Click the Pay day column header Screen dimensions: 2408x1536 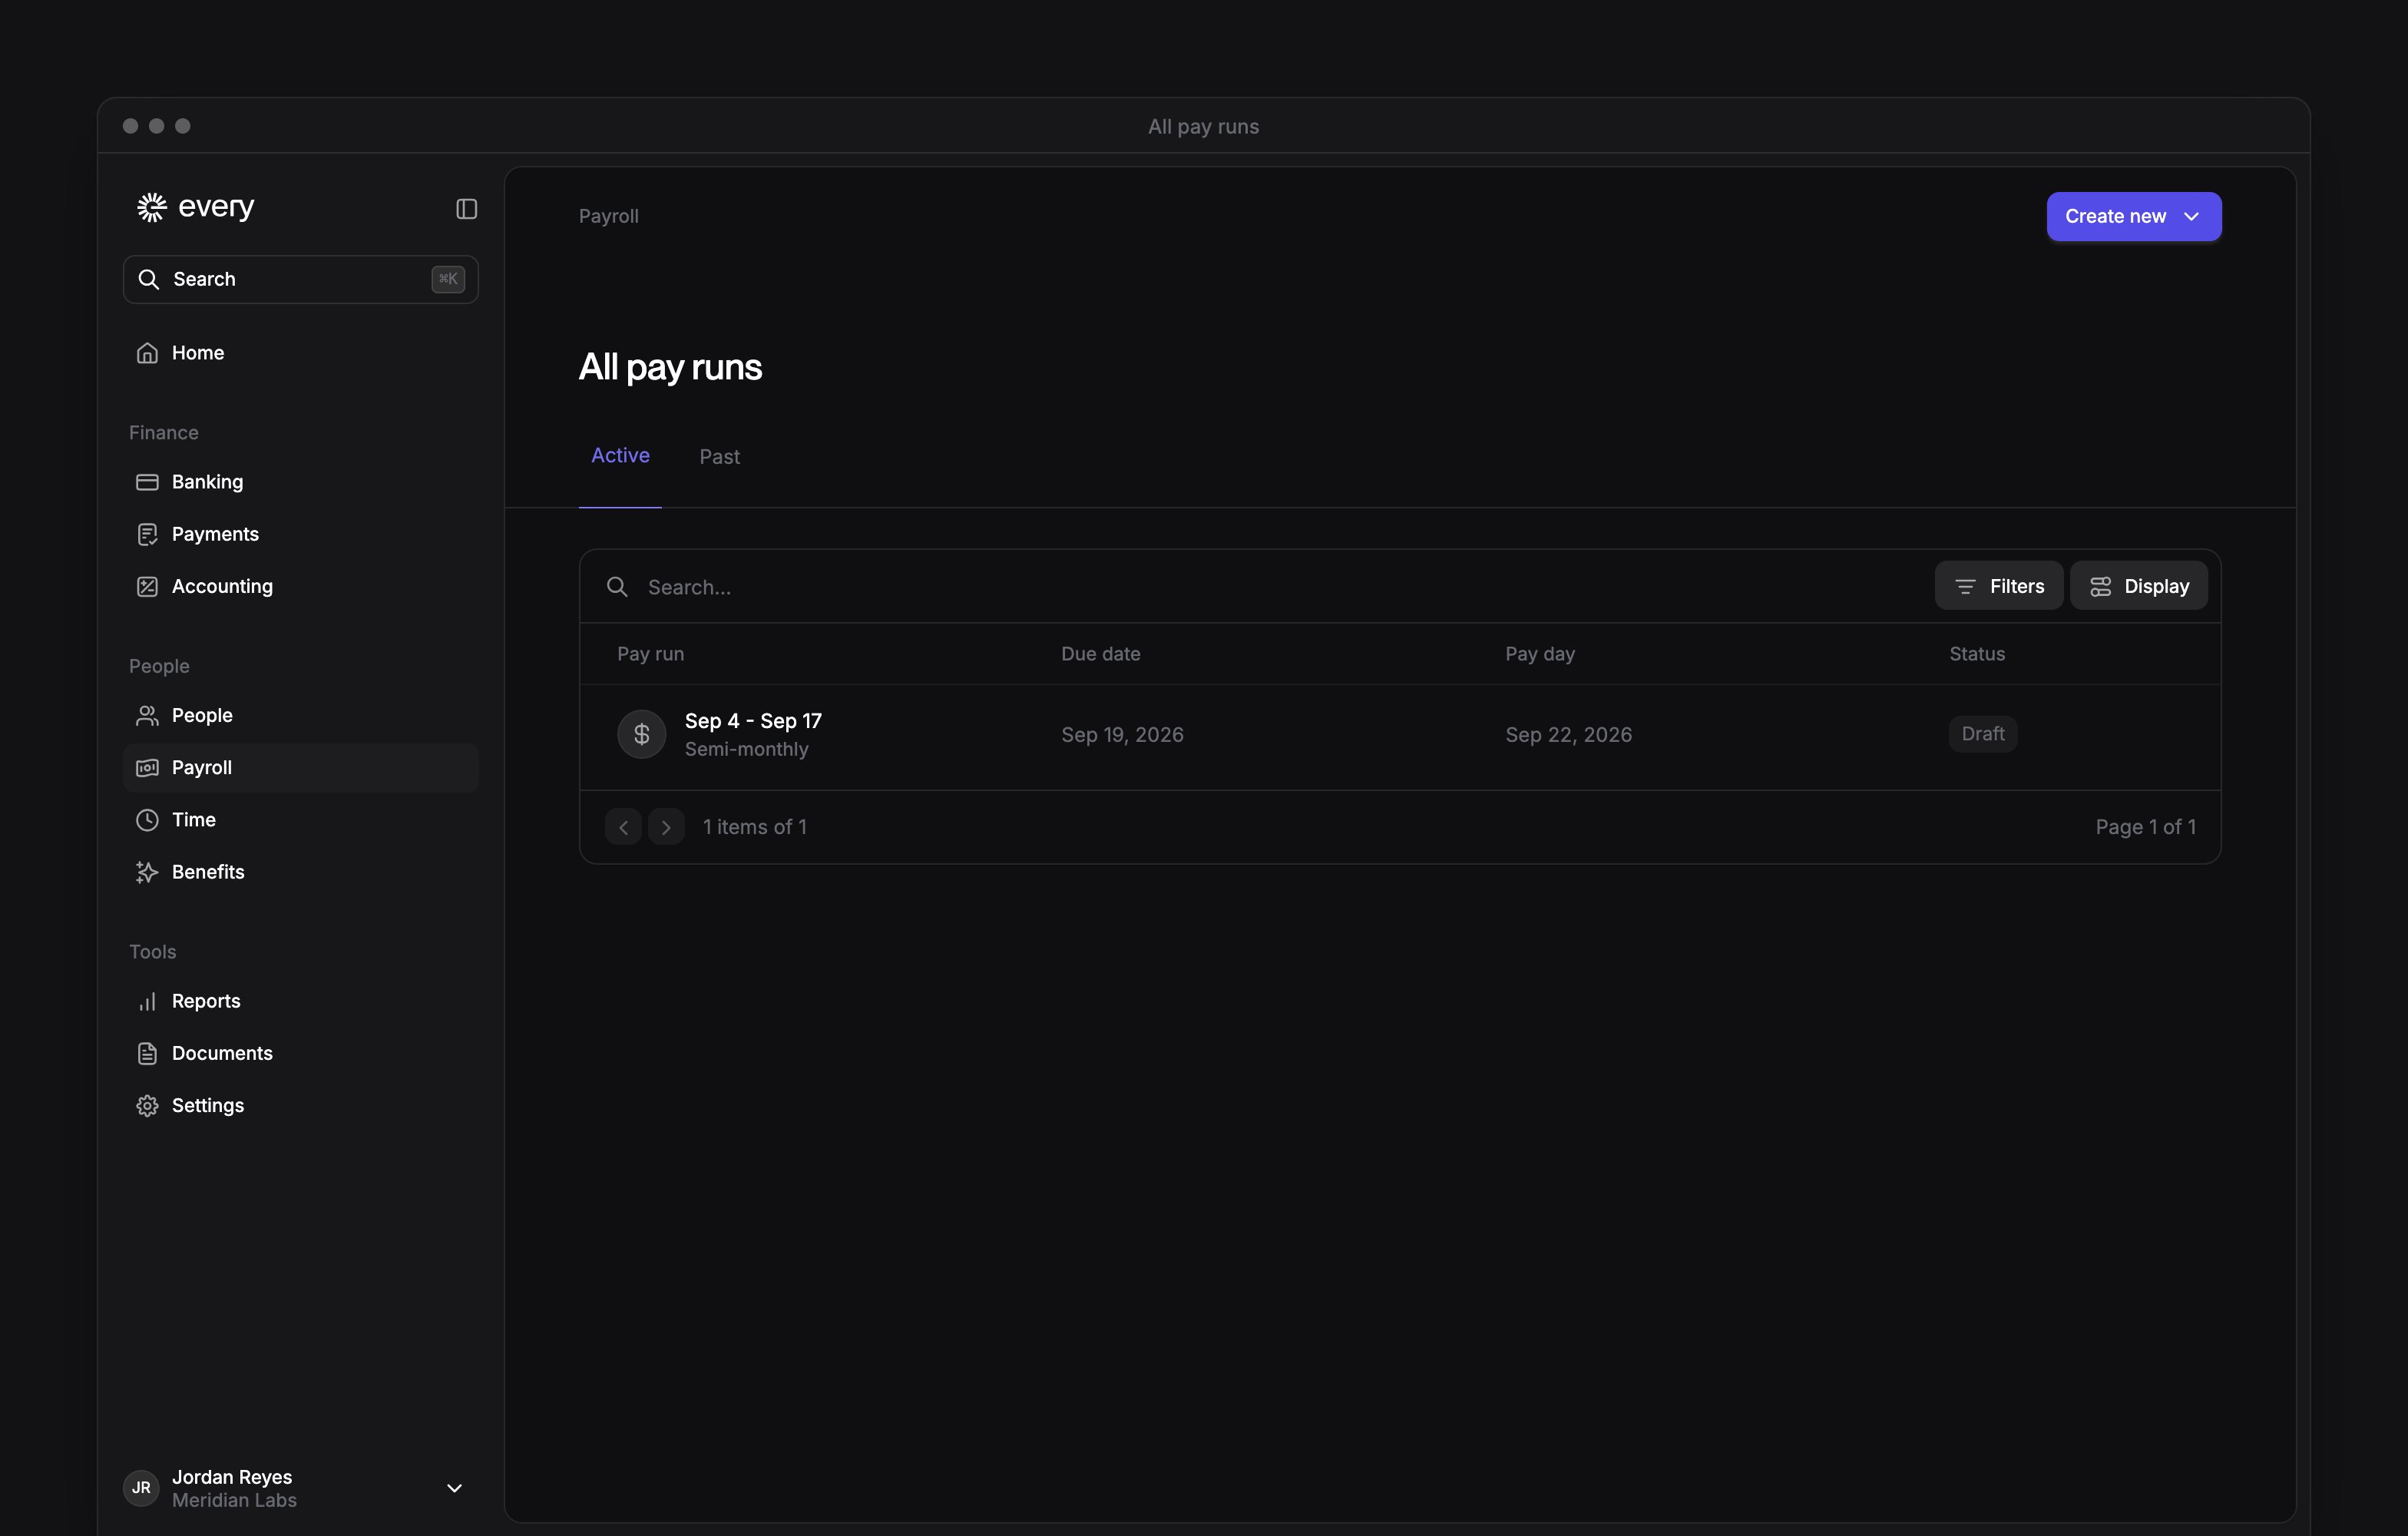tap(1540, 654)
